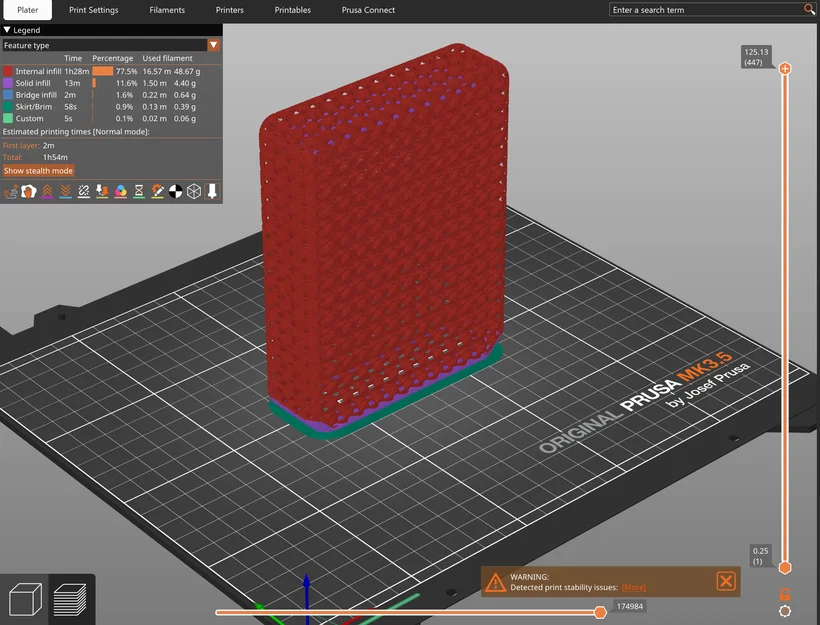The width and height of the screenshot is (820, 625).
Task: Click the Used filament column header
Action: 167,58
